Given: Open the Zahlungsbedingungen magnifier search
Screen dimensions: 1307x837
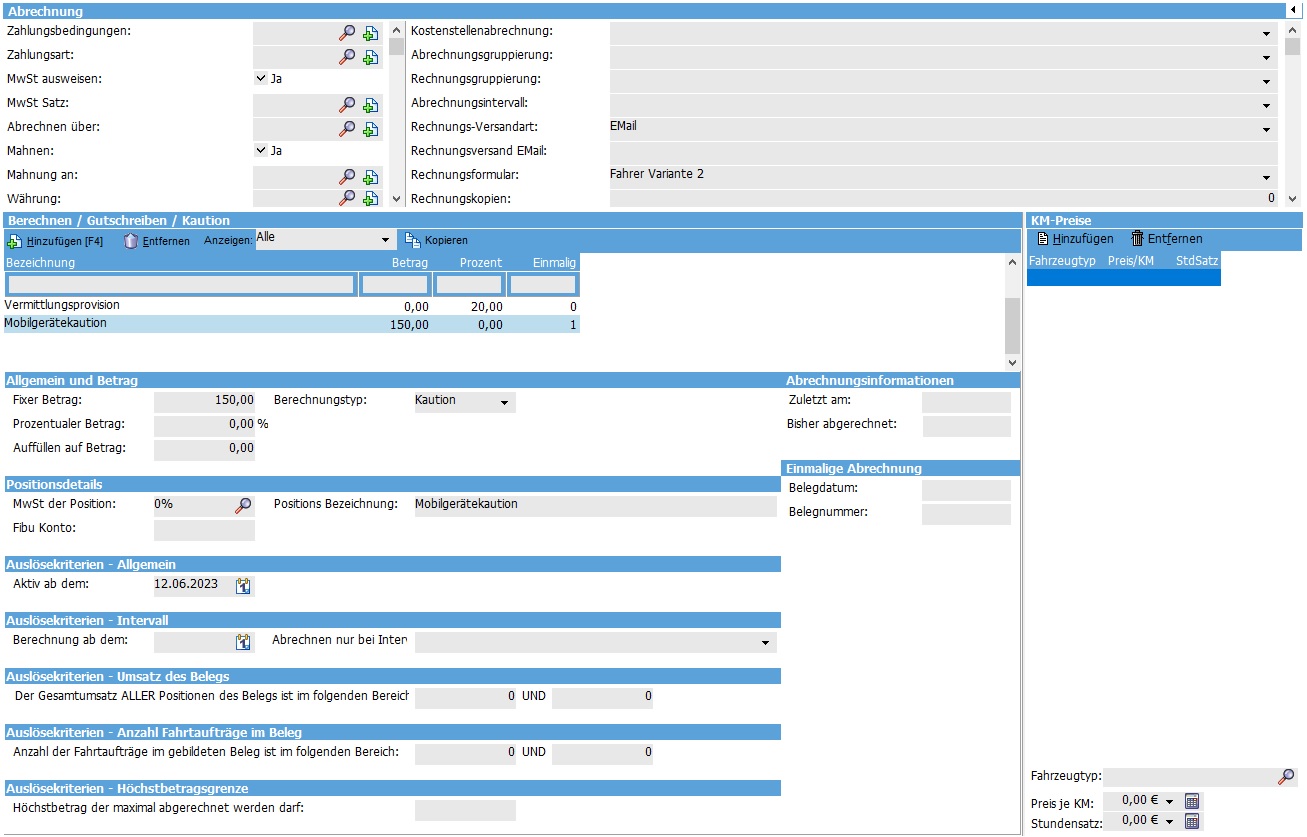Looking at the screenshot, I should (347, 33).
